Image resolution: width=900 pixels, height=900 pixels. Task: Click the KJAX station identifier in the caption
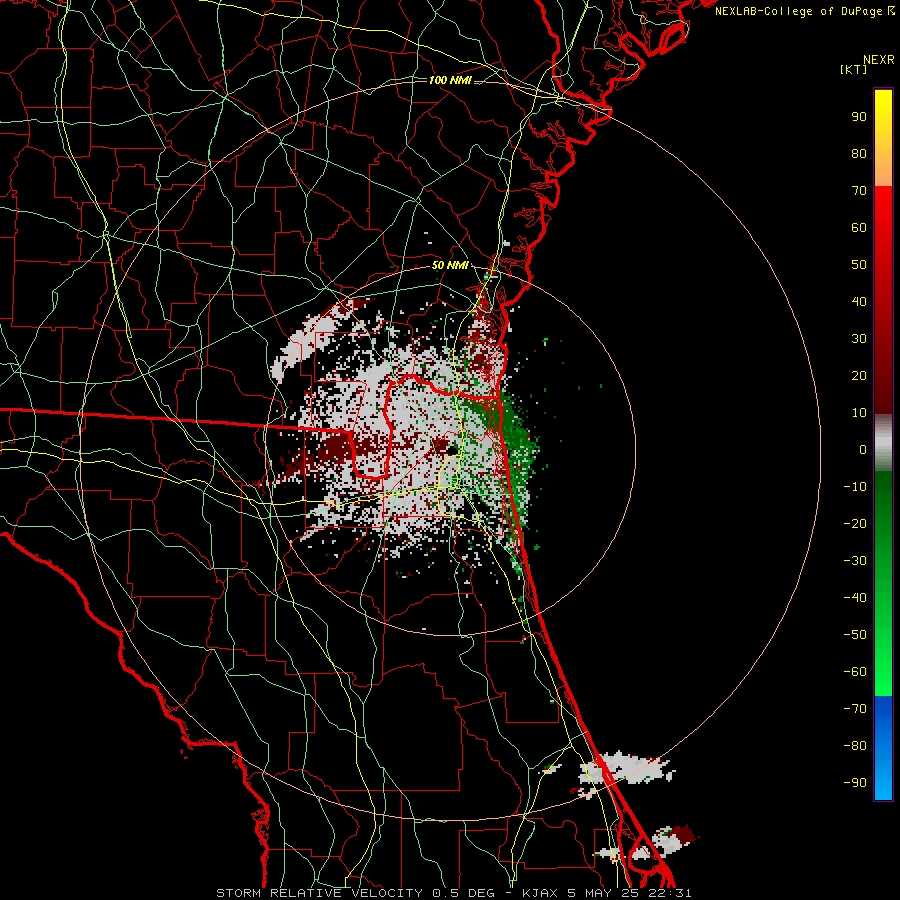[541, 893]
